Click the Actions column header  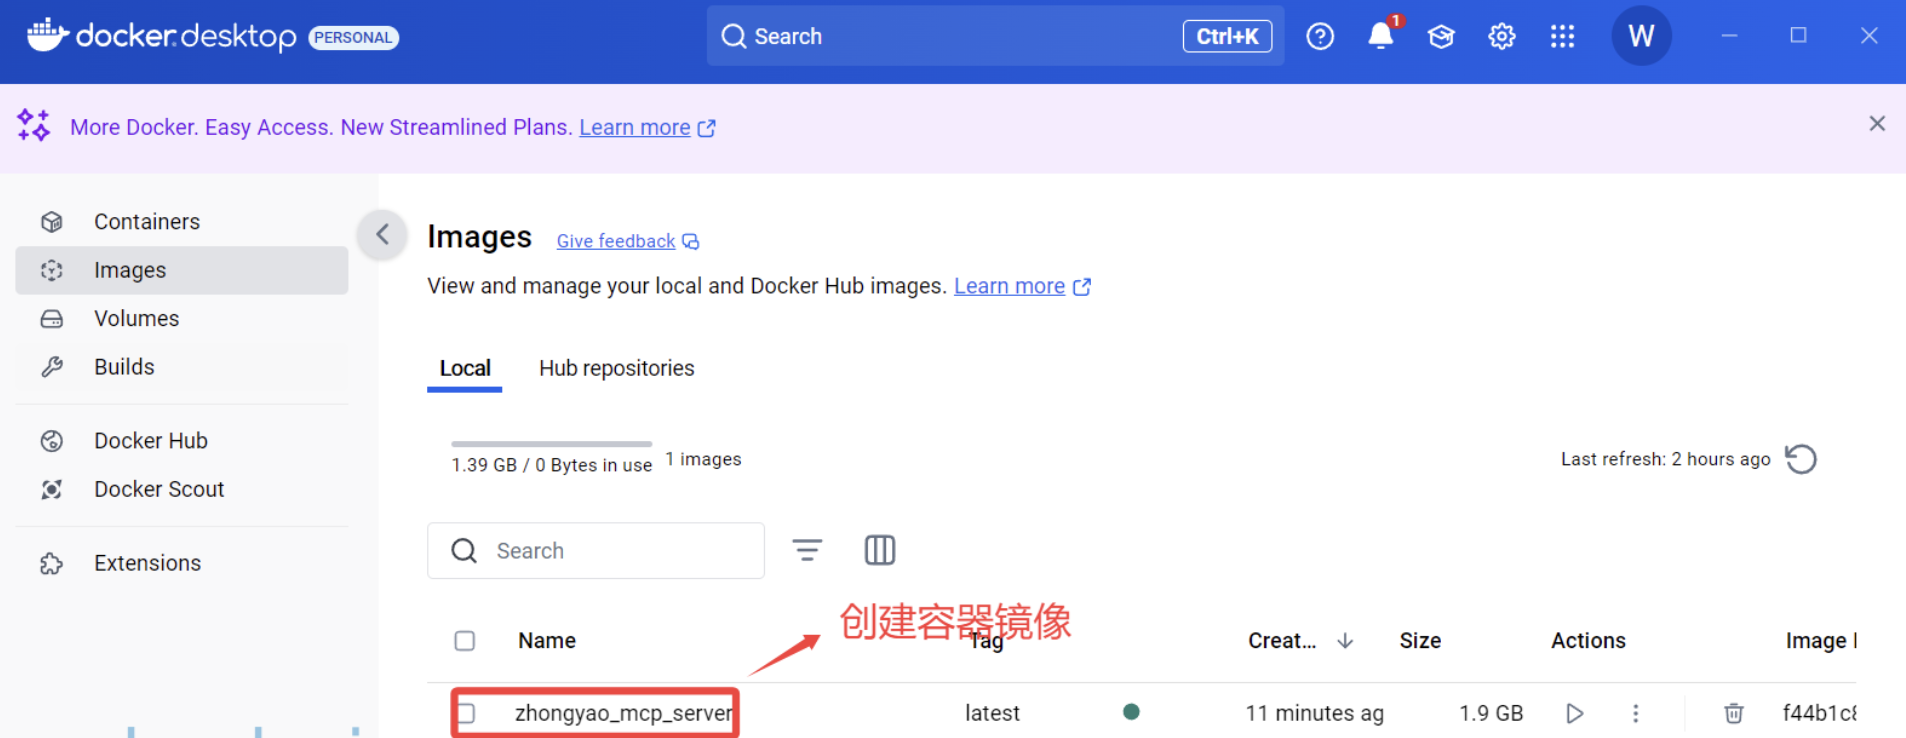[x=1588, y=641]
